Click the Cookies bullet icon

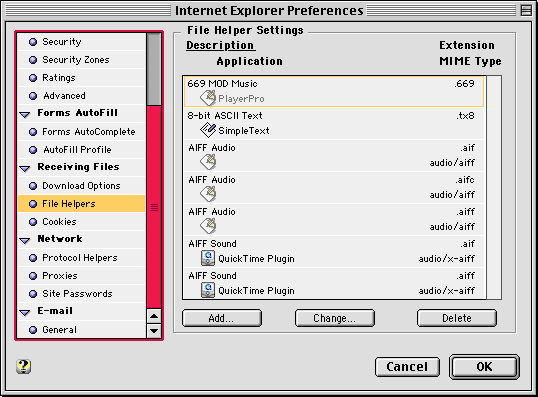(x=33, y=222)
